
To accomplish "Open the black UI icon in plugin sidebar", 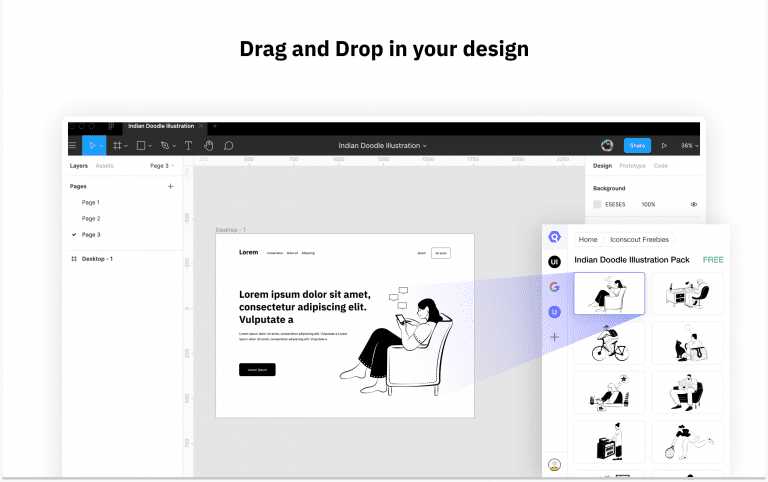I will point(554,262).
